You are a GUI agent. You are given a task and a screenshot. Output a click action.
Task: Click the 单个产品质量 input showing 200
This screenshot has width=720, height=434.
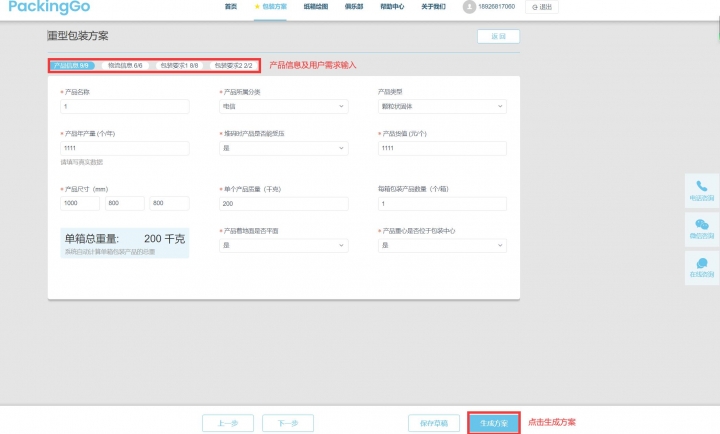pos(283,203)
